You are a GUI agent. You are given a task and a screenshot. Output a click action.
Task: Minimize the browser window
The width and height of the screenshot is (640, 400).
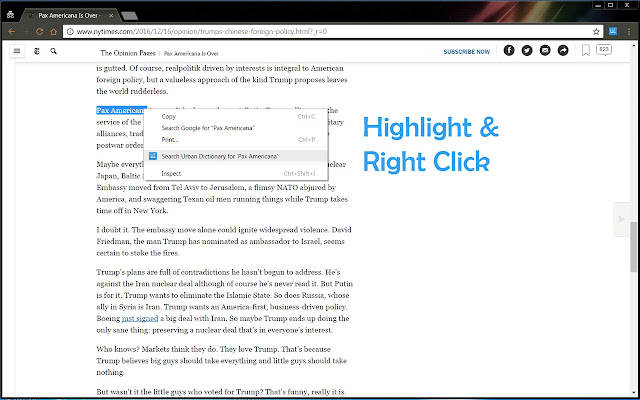598,5
